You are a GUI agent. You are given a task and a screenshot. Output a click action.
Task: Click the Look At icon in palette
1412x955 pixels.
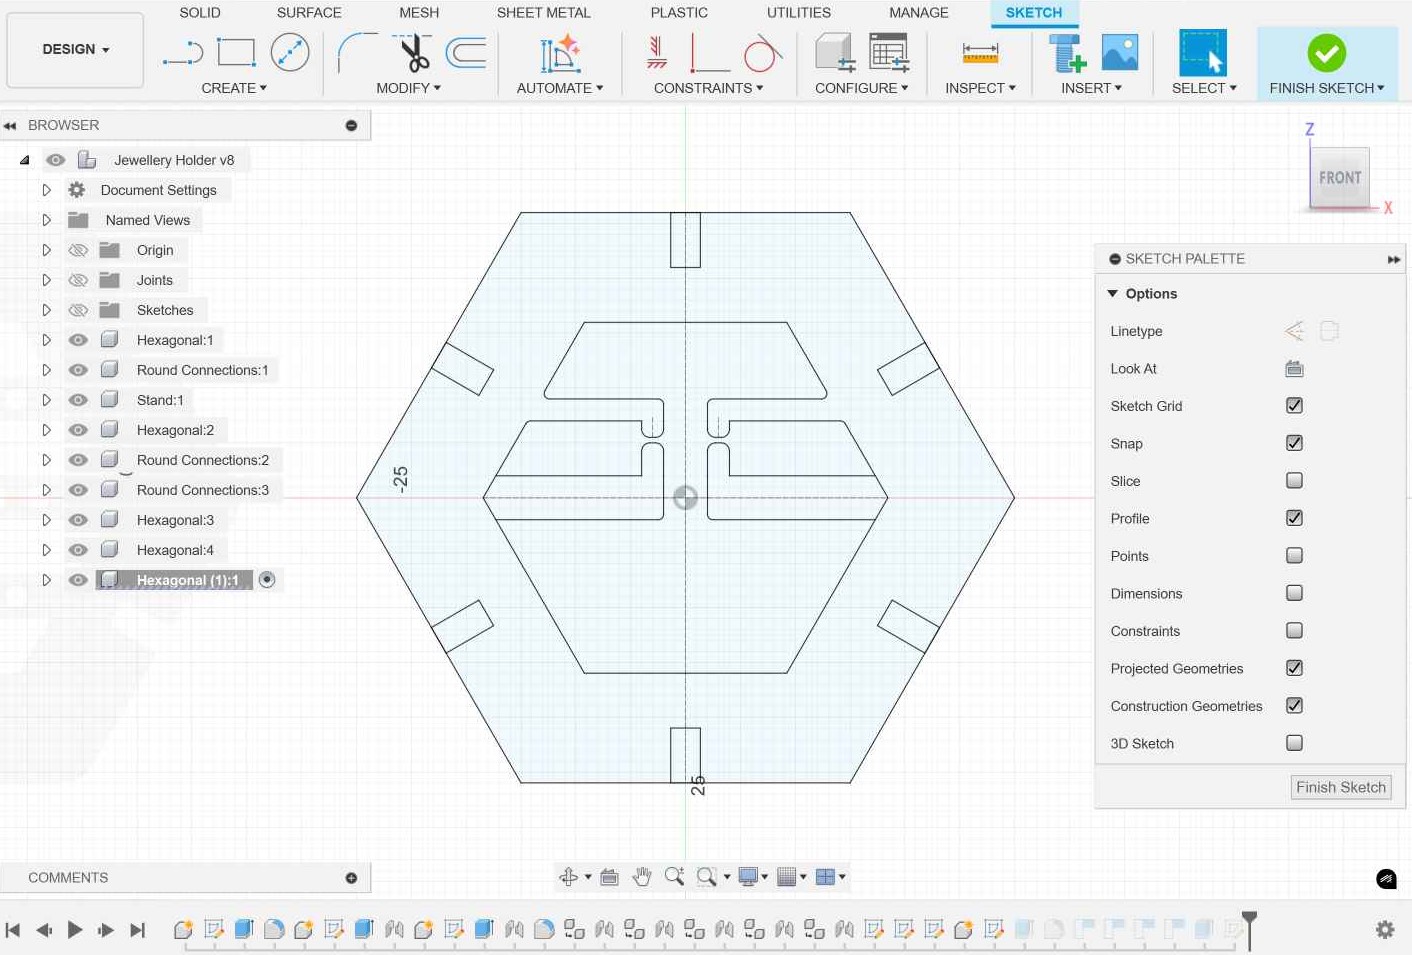pos(1294,369)
